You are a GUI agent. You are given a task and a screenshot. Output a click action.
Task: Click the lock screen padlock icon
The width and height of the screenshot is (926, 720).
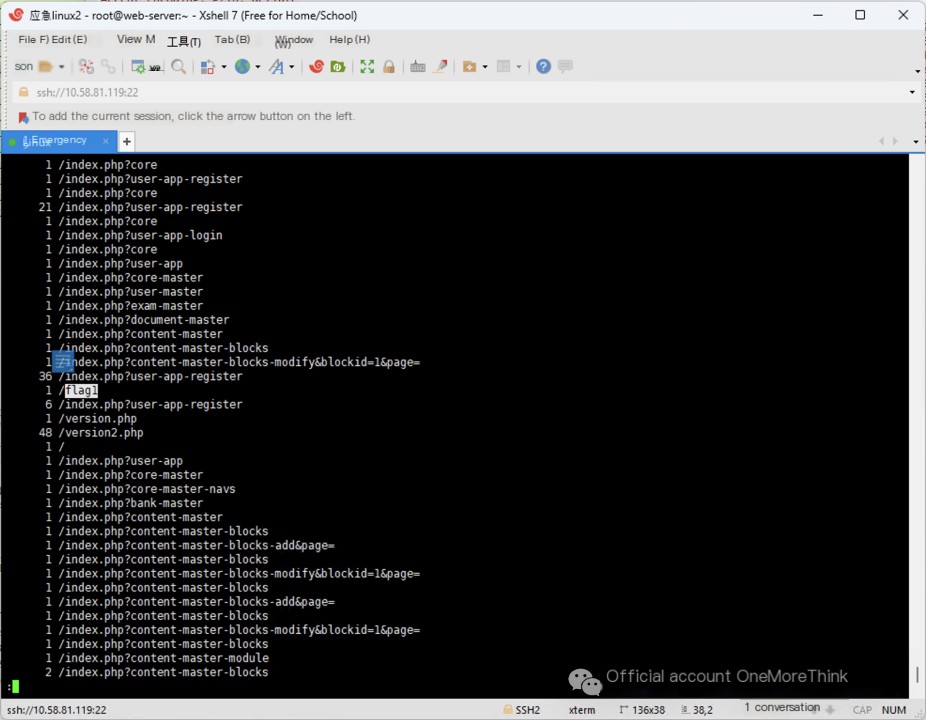click(389, 66)
